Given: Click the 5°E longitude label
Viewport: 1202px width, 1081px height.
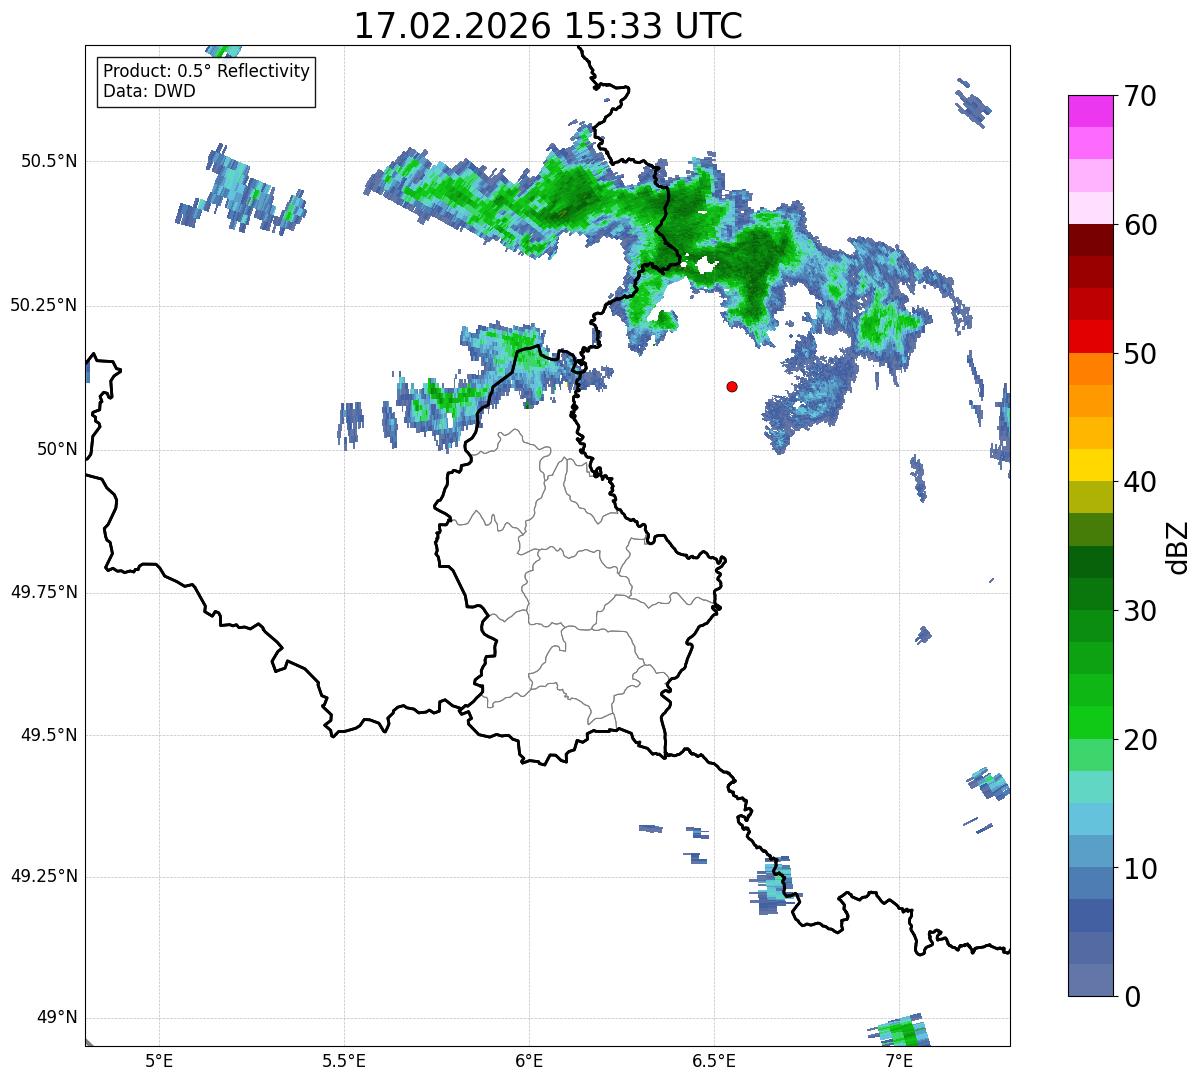Looking at the screenshot, I should [x=159, y=1060].
